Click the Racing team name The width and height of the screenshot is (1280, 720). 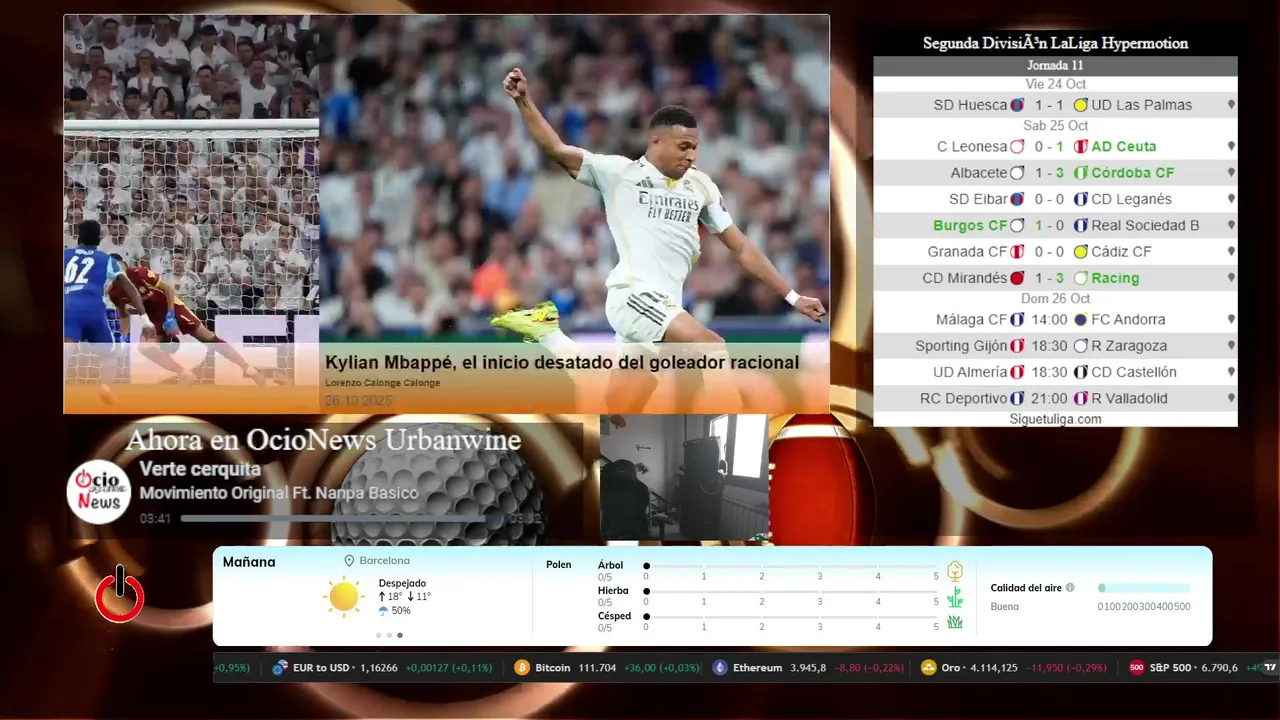point(1115,278)
